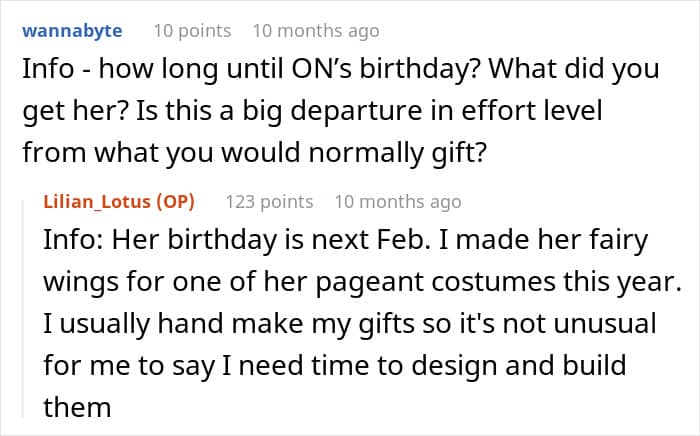Click the final word "them" in the reply

click(77, 406)
